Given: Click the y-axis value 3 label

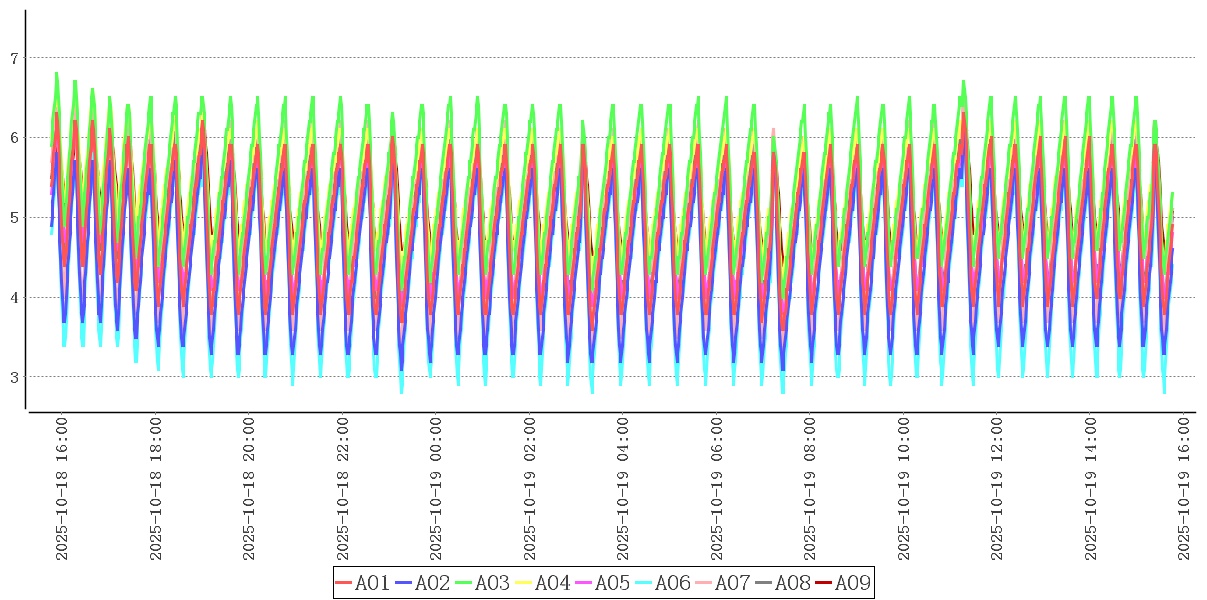Looking at the screenshot, I should (x=14, y=377).
